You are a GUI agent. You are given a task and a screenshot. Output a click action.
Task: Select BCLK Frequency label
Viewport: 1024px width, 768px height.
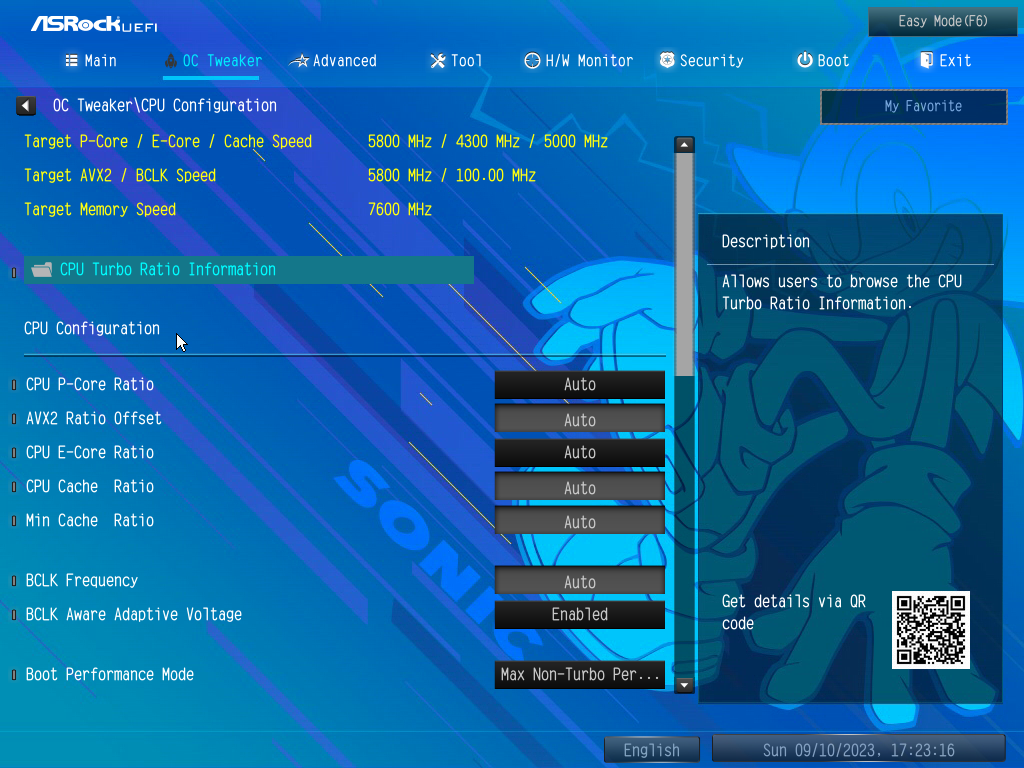pos(82,581)
